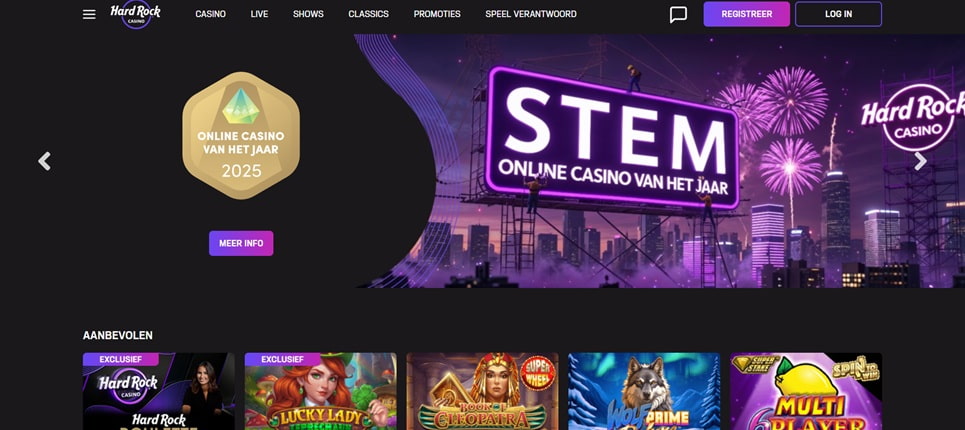Open the hamburger menu icon
Screen dimensions: 965x430
[x=89, y=14]
